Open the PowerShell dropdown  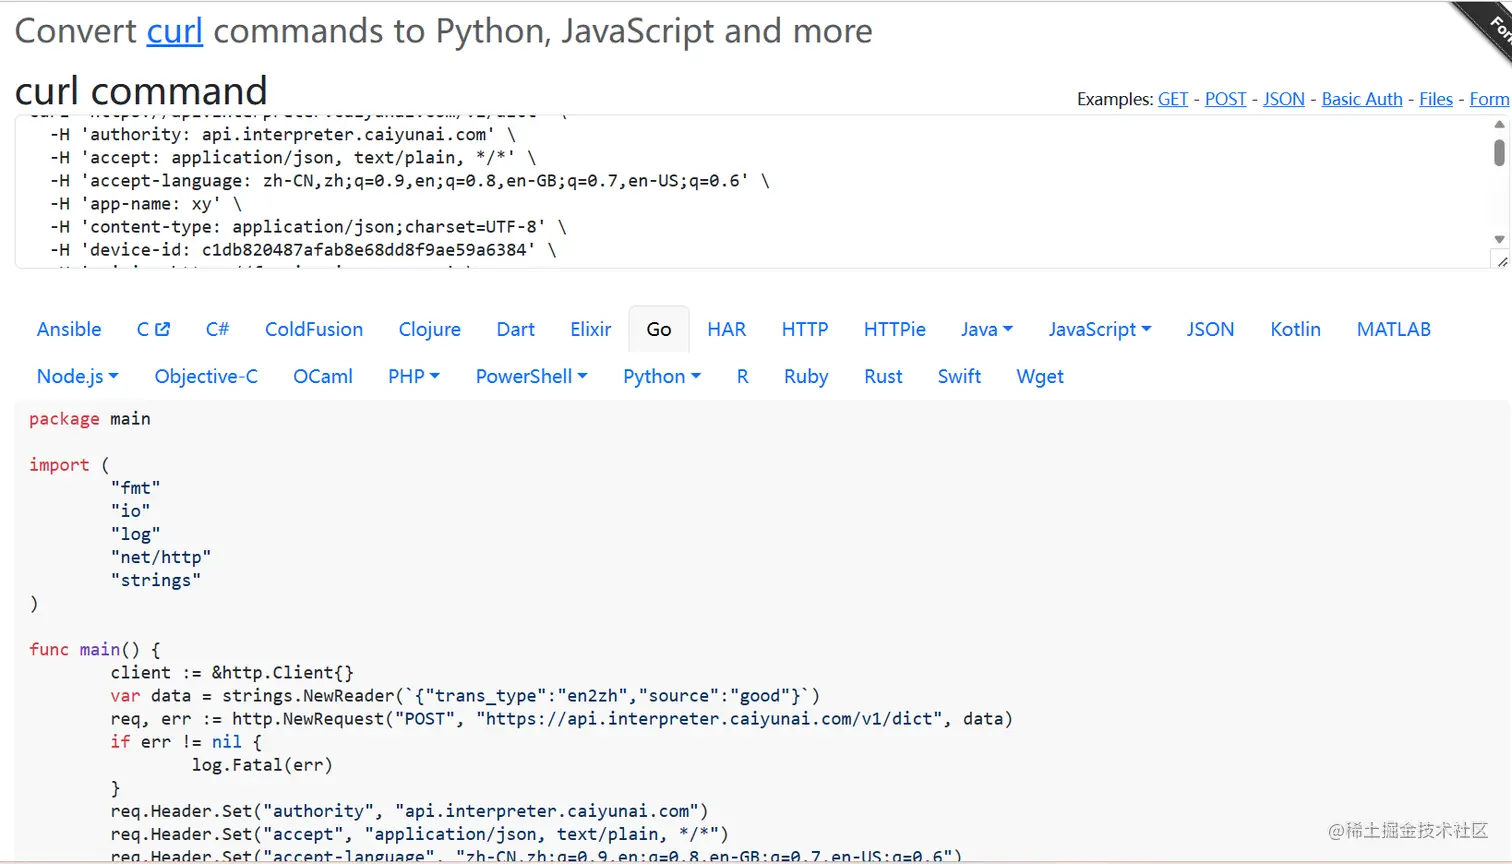531,376
